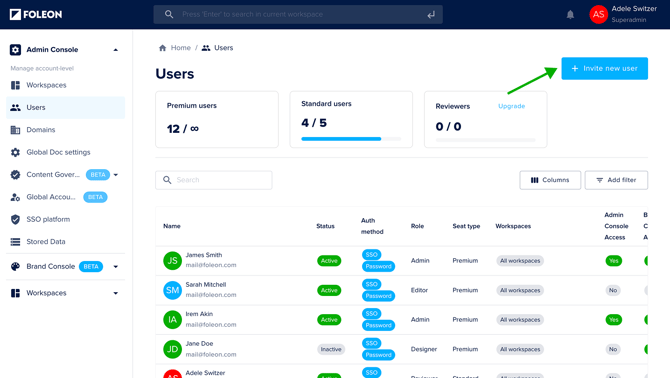The width and height of the screenshot is (670, 378).
Task: Click the Global Account person icon
Action: pyautogui.click(x=15, y=197)
